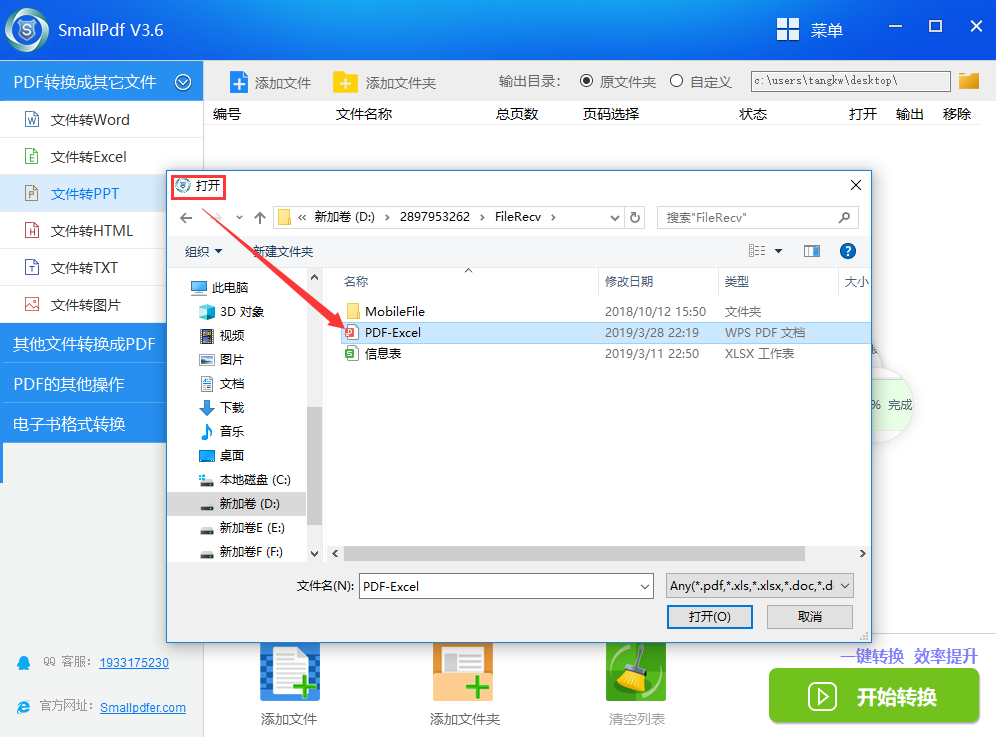This screenshot has width=996, height=737.
Task: Expand the 电子书格式转换 section
Action: click(84, 424)
